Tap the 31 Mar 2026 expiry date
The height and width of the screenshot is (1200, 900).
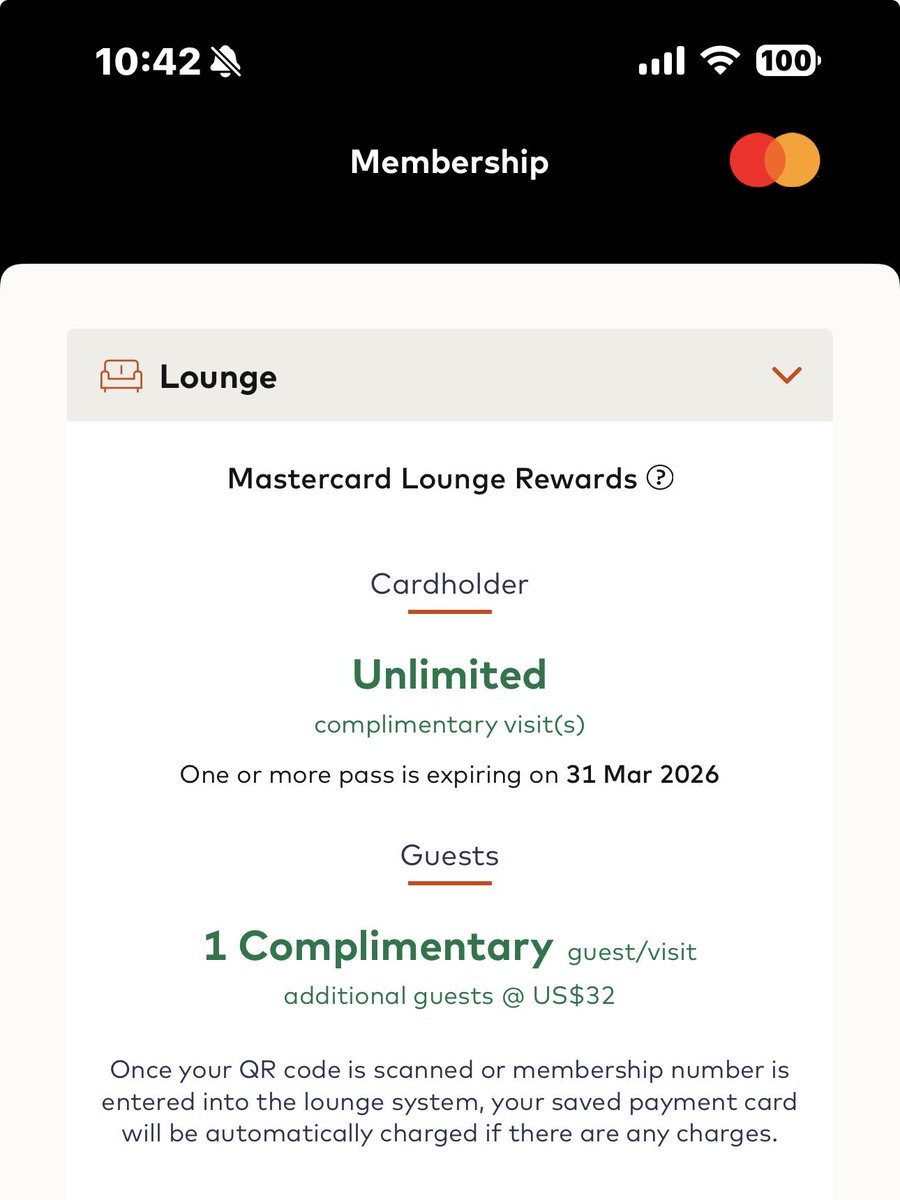(642, 775)
